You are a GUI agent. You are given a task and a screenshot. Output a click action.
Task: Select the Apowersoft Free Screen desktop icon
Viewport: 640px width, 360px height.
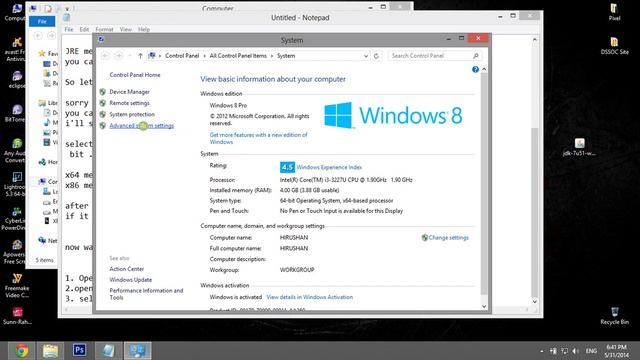[x=15, y=252]
